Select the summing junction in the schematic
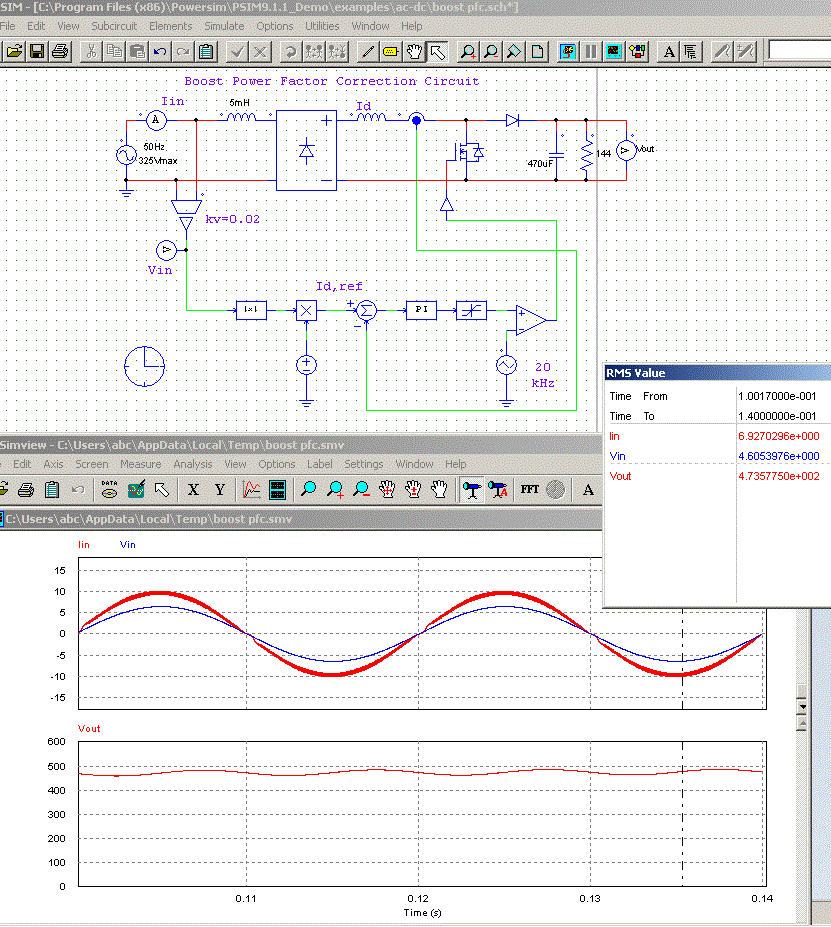Viewport: 831px width, 927px height. coord(366,310)
